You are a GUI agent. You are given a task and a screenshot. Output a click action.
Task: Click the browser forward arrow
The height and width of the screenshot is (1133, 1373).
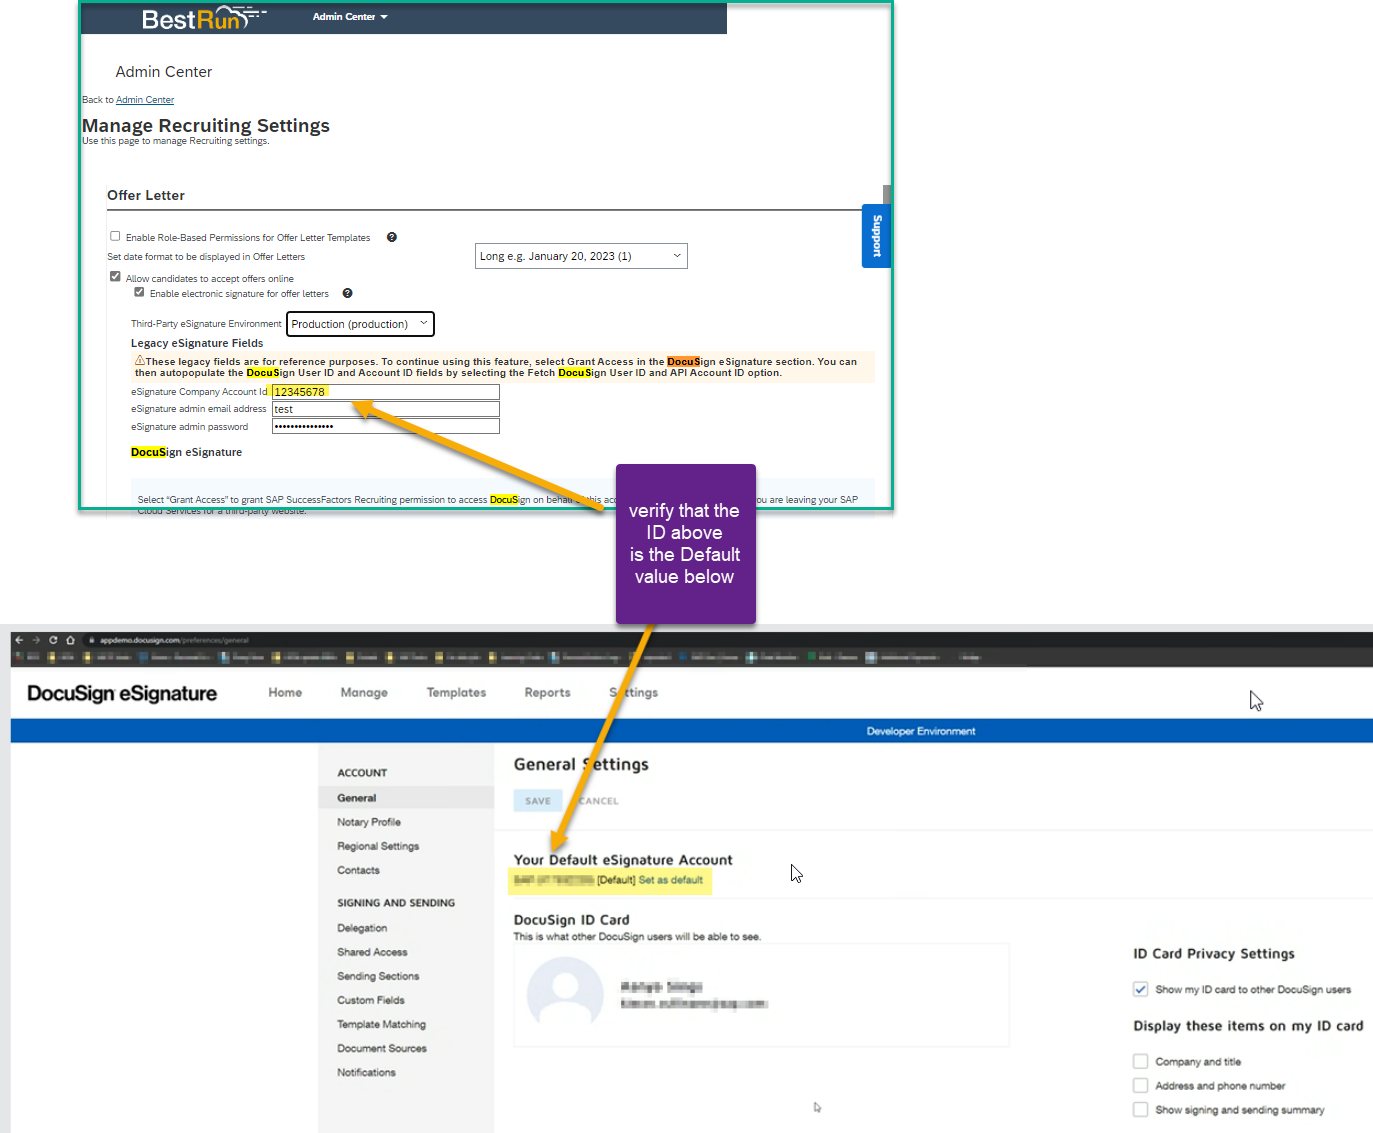click(x=36, y=640)
